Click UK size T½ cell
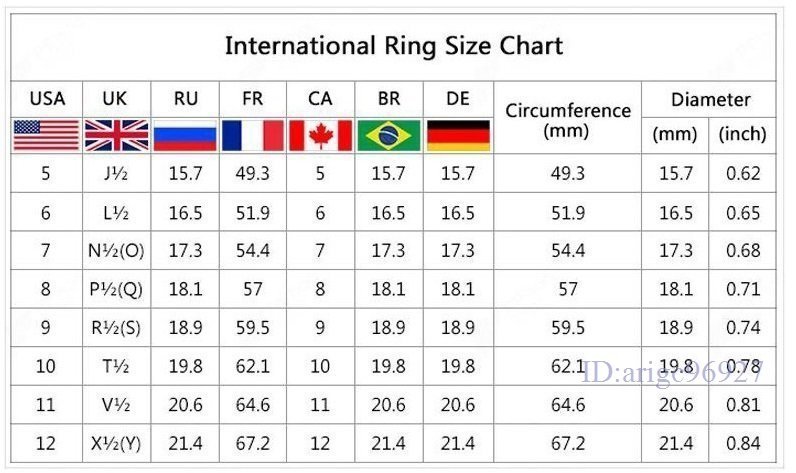The image size is (796, 473). click(115, 366)
